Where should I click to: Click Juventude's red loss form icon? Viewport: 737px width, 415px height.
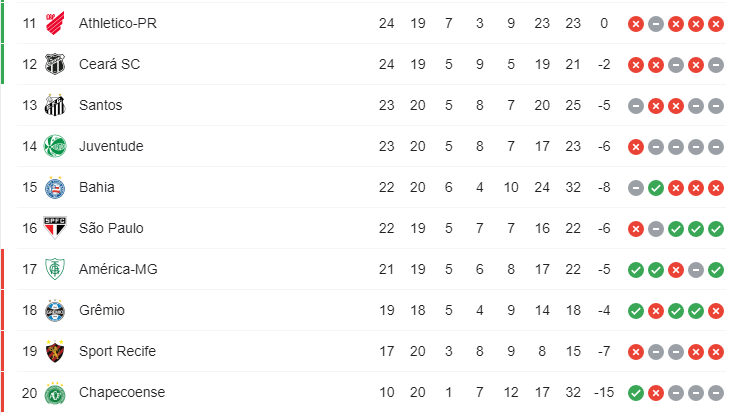pyautogui.click(x=636, y=147)
